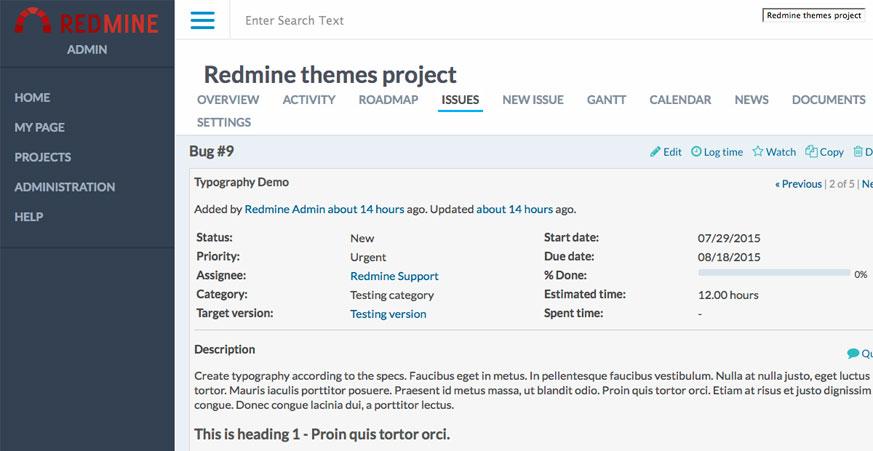This screenshot has width=873, height=451.
Task: Click the Log time clock icon
Action: pos(696,151)
